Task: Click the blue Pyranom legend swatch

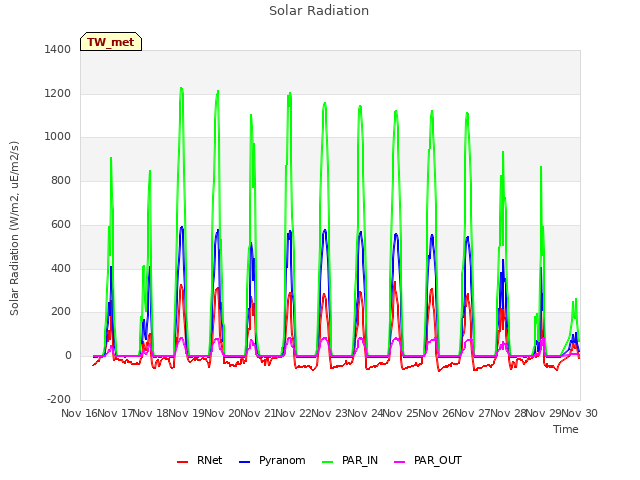Action: coord(244,462)
